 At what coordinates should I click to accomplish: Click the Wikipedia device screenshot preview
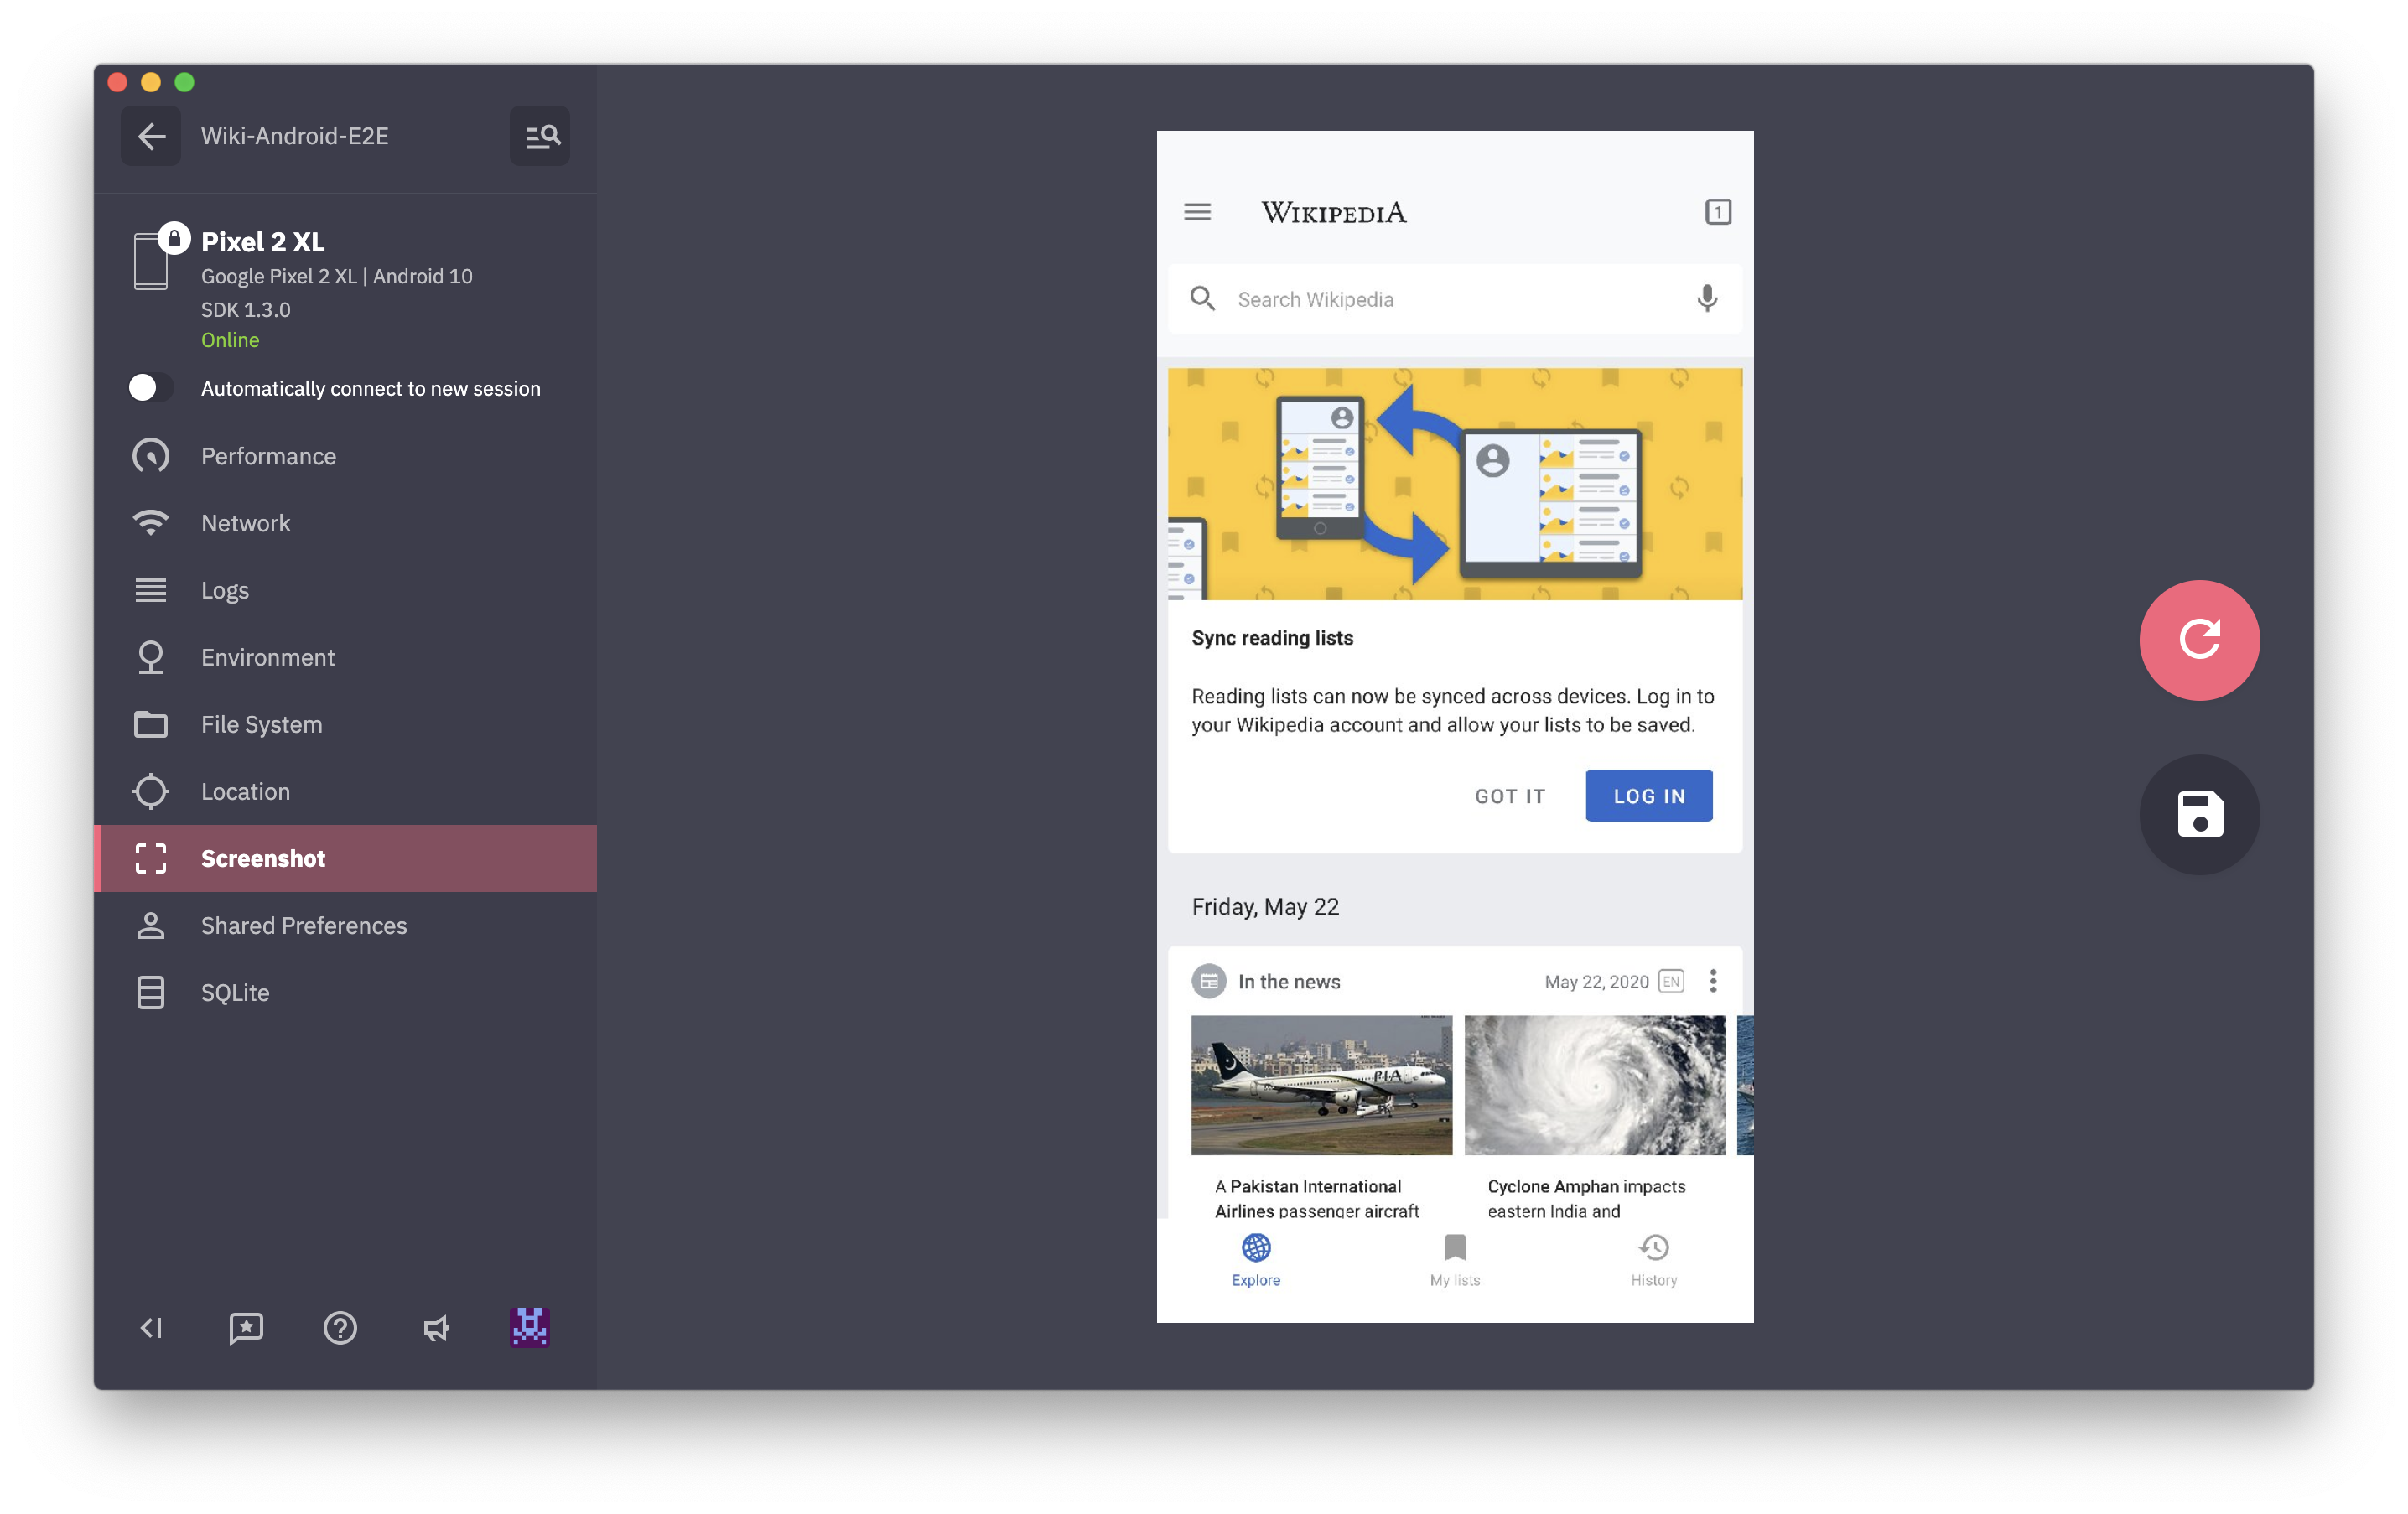pyautogui.click(x=1454, y=726)
